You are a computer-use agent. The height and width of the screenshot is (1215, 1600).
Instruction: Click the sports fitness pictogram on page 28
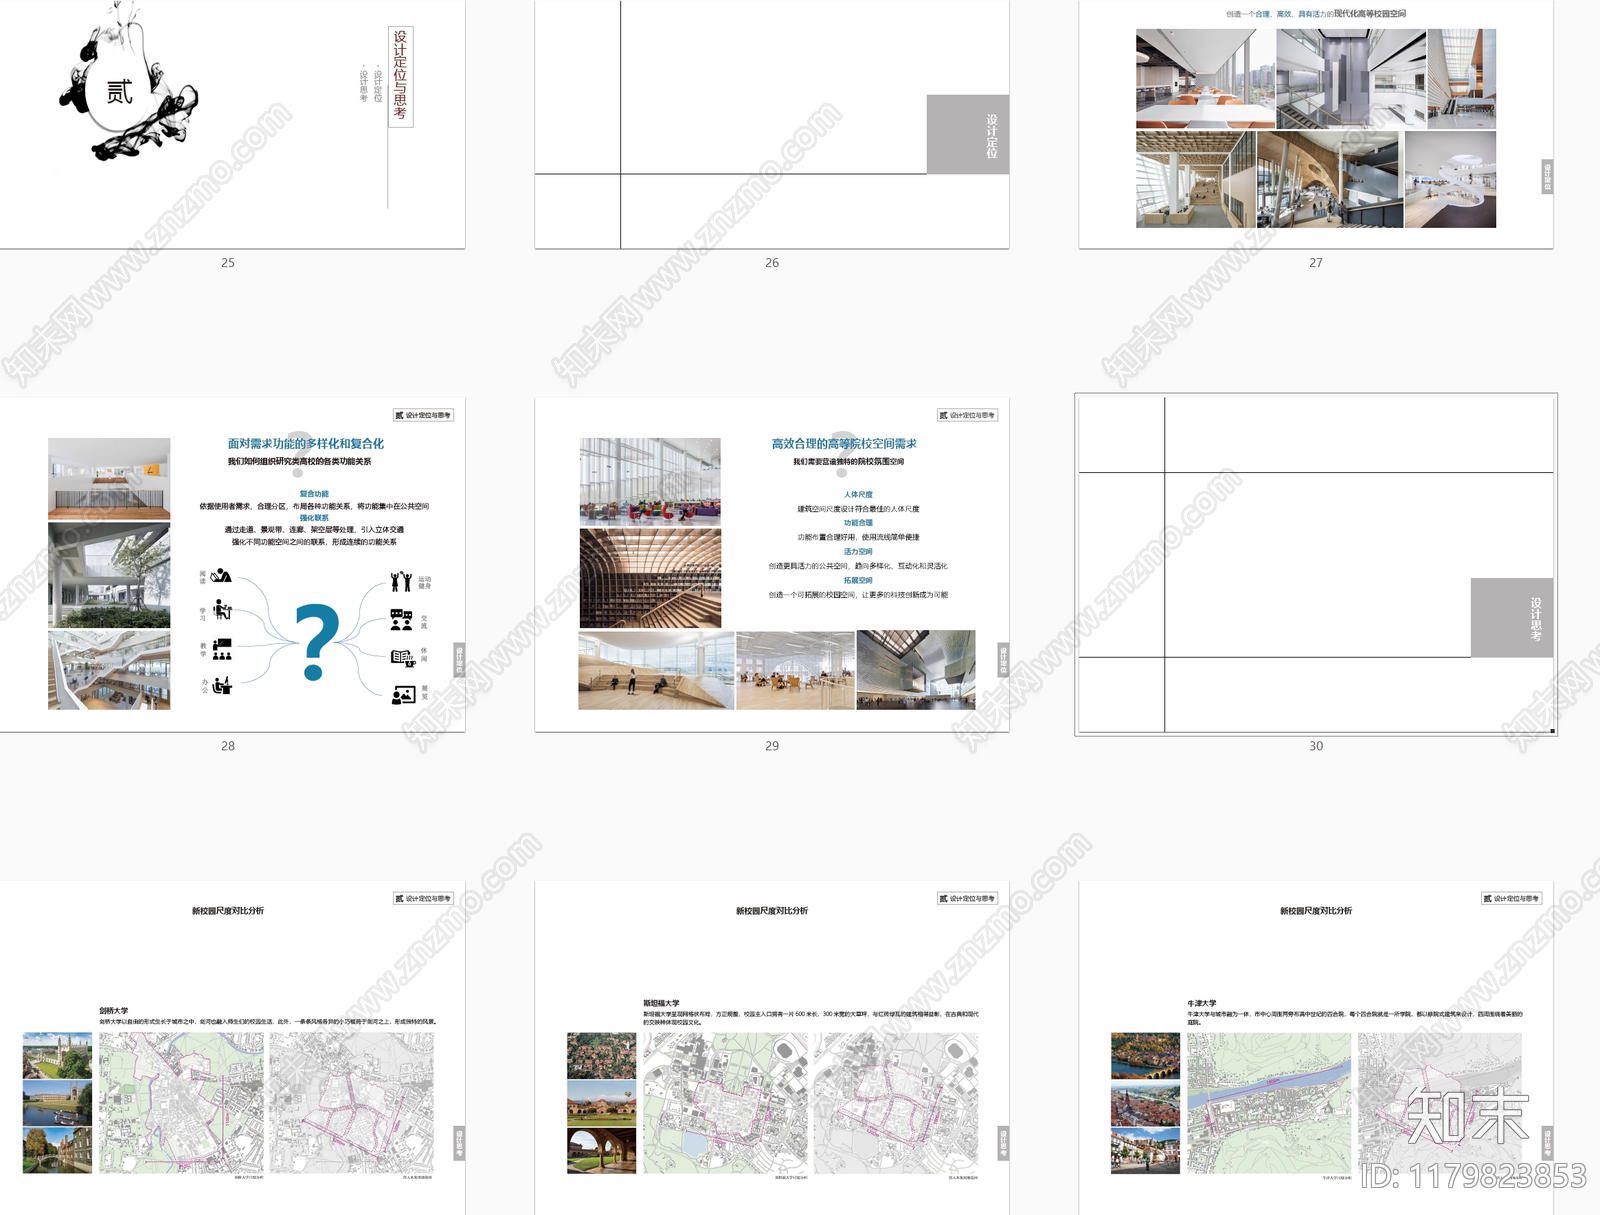pyautogui.click(x=401, y=581)
